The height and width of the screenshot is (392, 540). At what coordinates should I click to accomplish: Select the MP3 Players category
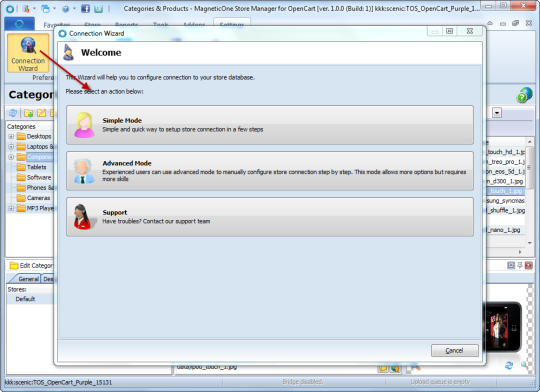(x=40, y=208)
